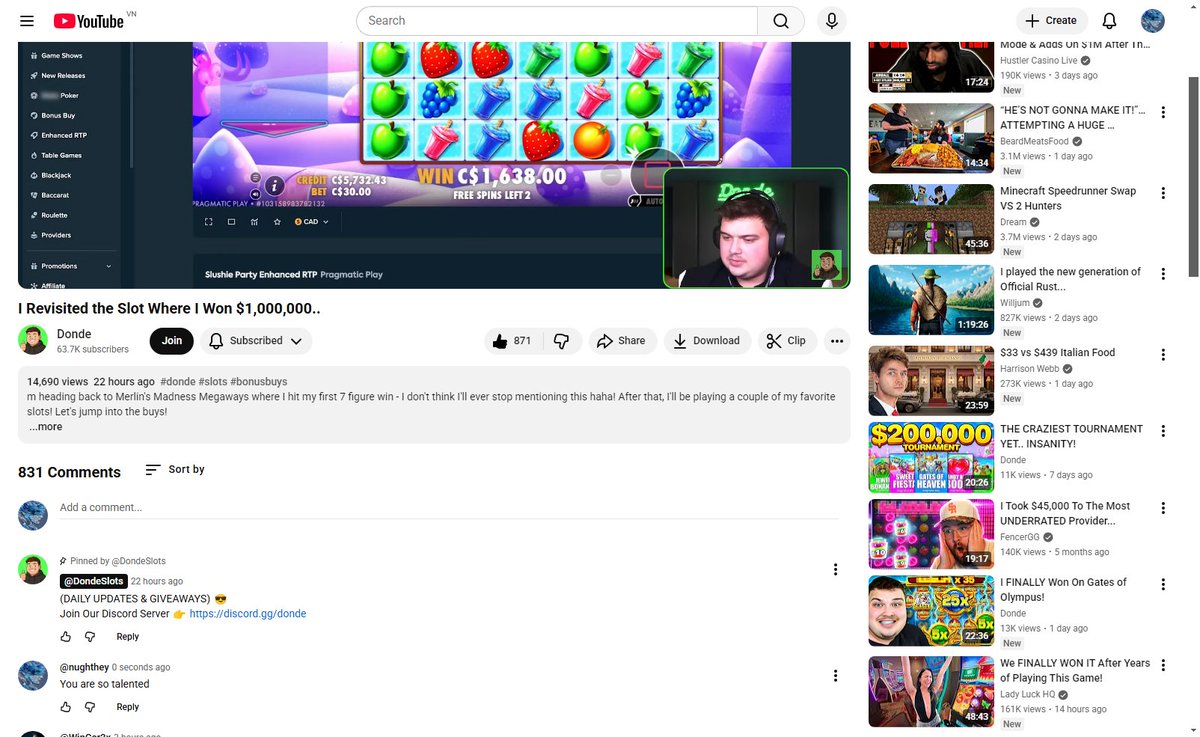Dislike the pinned DondeSlots comment
1200x737 pixels.
pyautogui.click(x=90, y=637)
